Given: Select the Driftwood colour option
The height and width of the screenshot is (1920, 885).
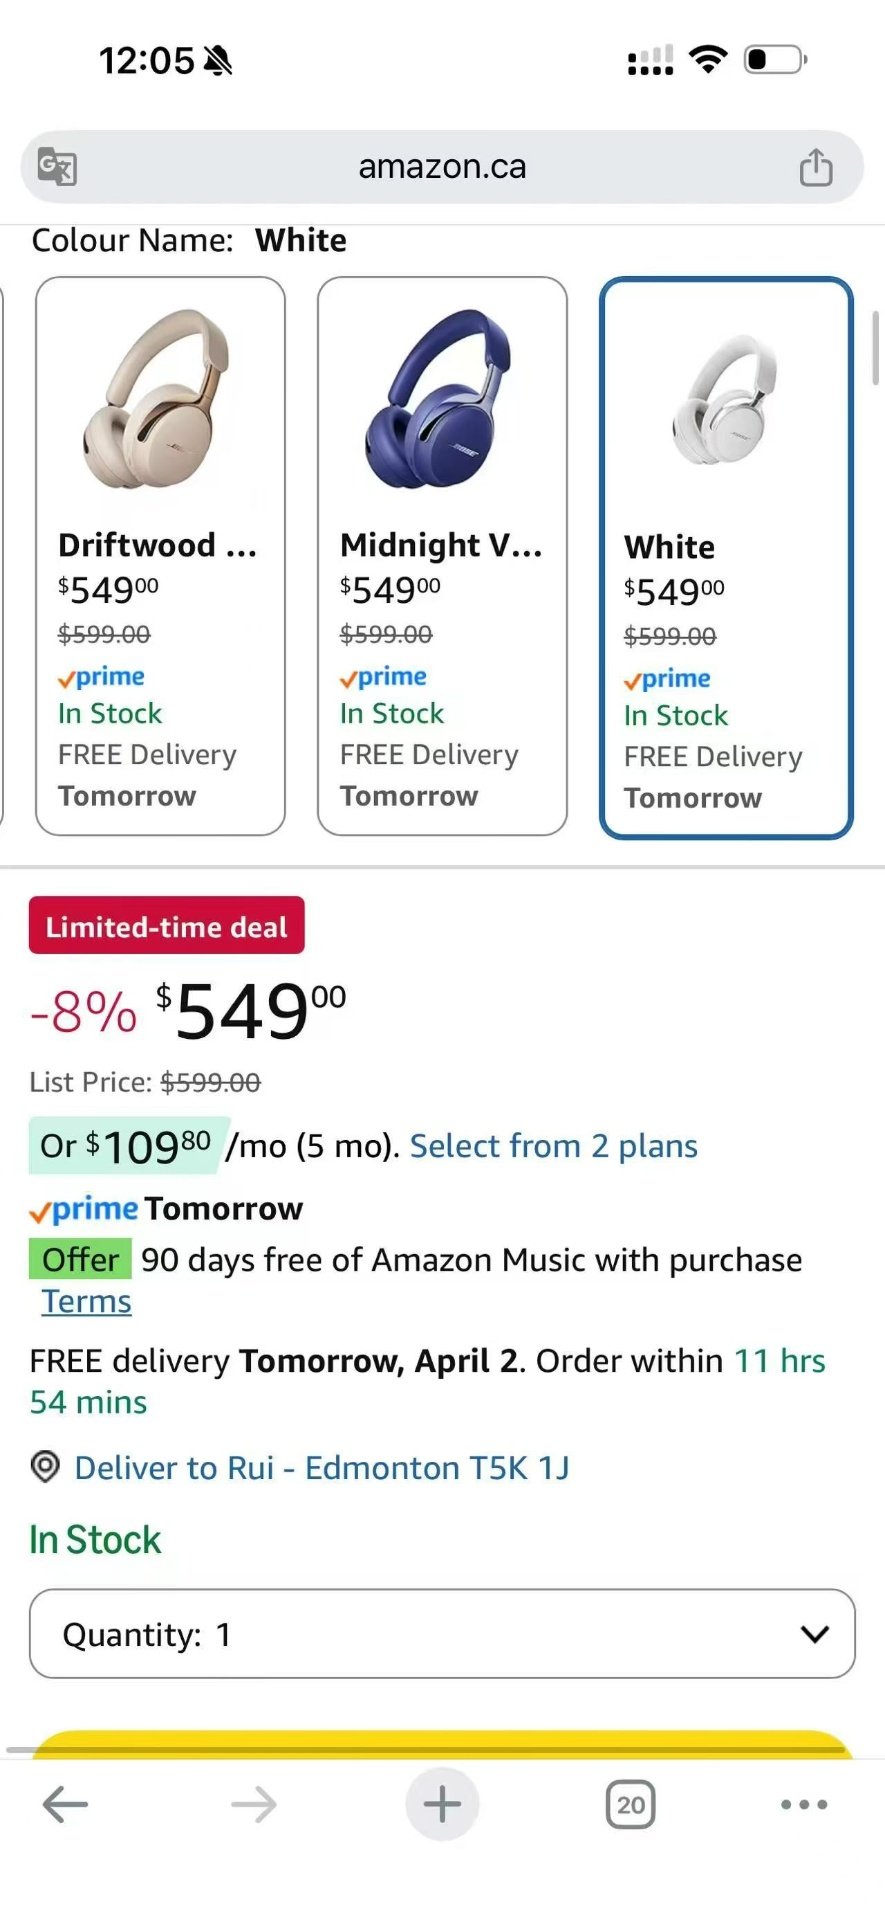Looking at the screenshot, I should (160, 556).
